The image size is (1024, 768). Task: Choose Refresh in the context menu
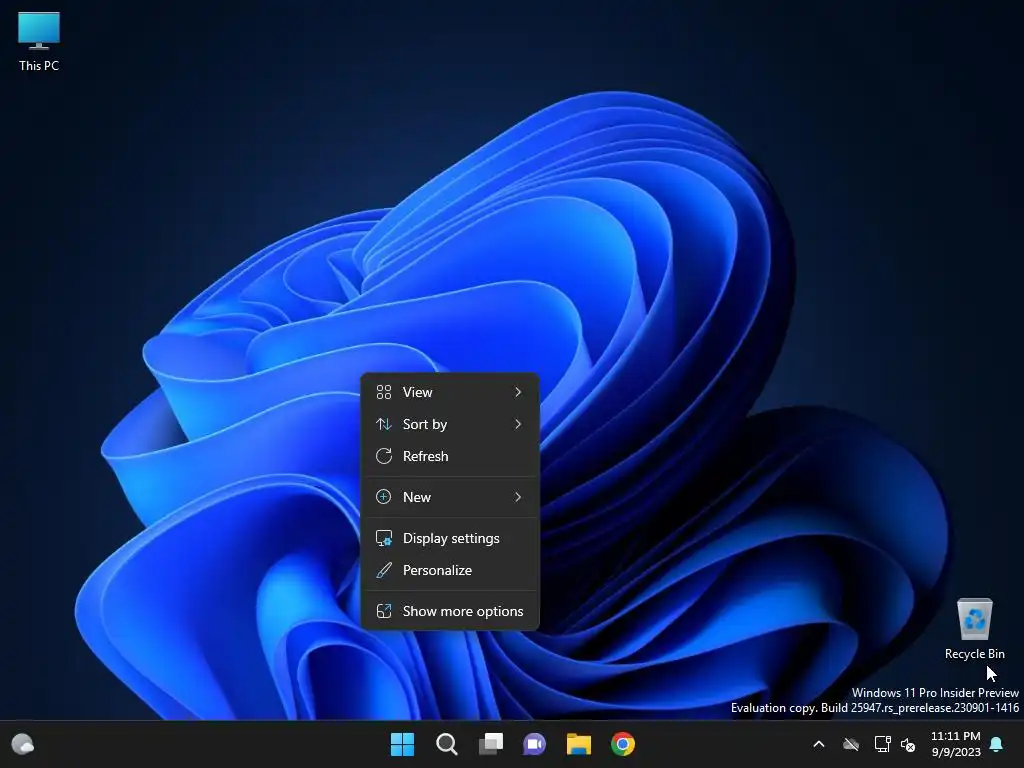450,456
